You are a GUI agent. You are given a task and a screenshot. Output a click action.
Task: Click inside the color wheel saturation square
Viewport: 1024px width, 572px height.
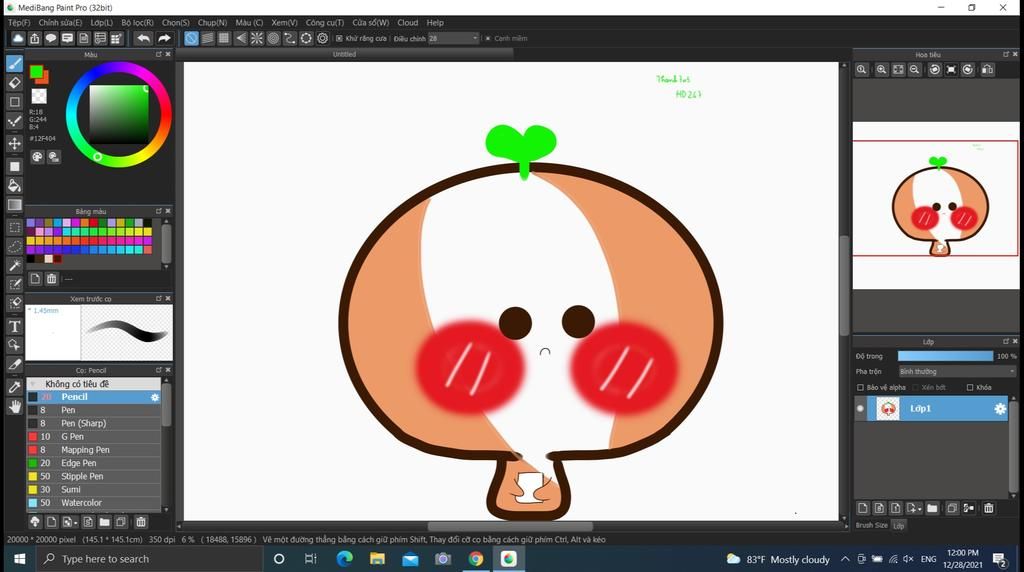(118, 114)
